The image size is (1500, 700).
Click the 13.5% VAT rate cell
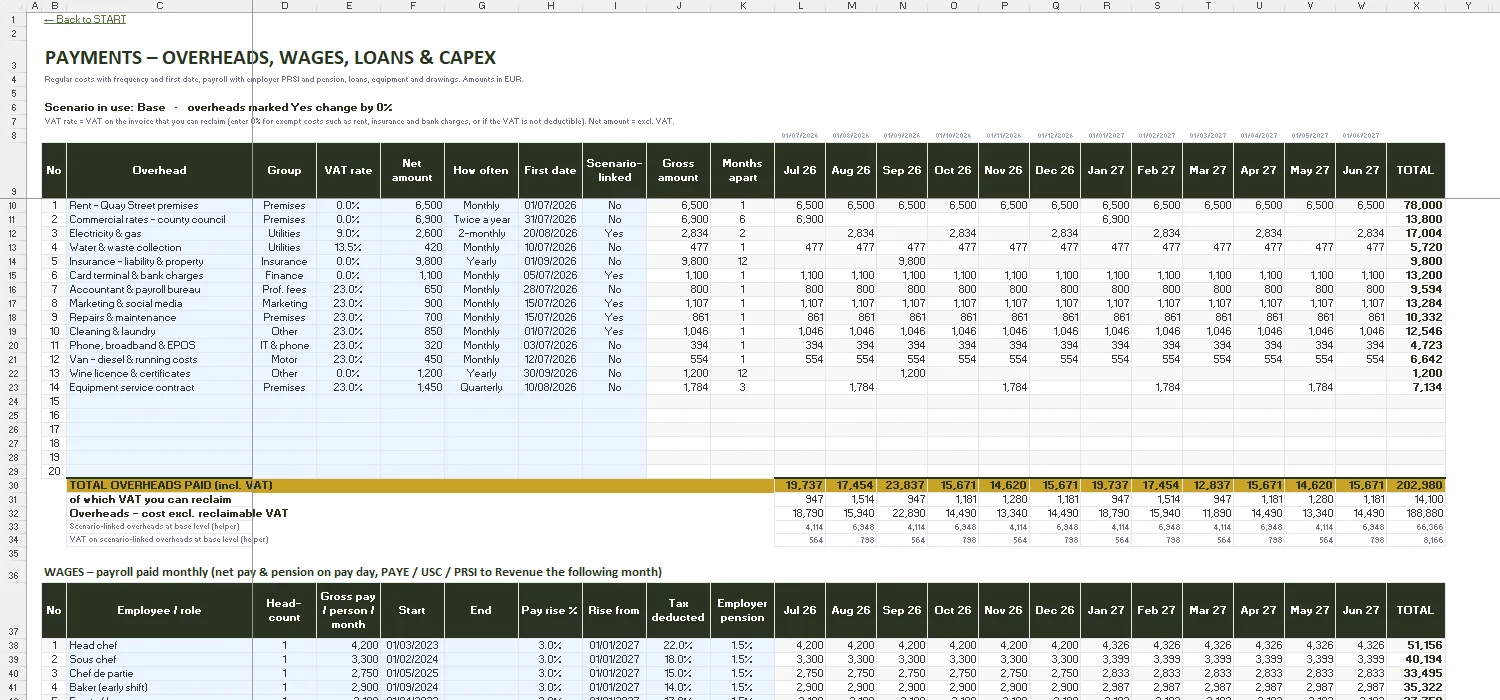pyautogui.click(x=348, y=247)
